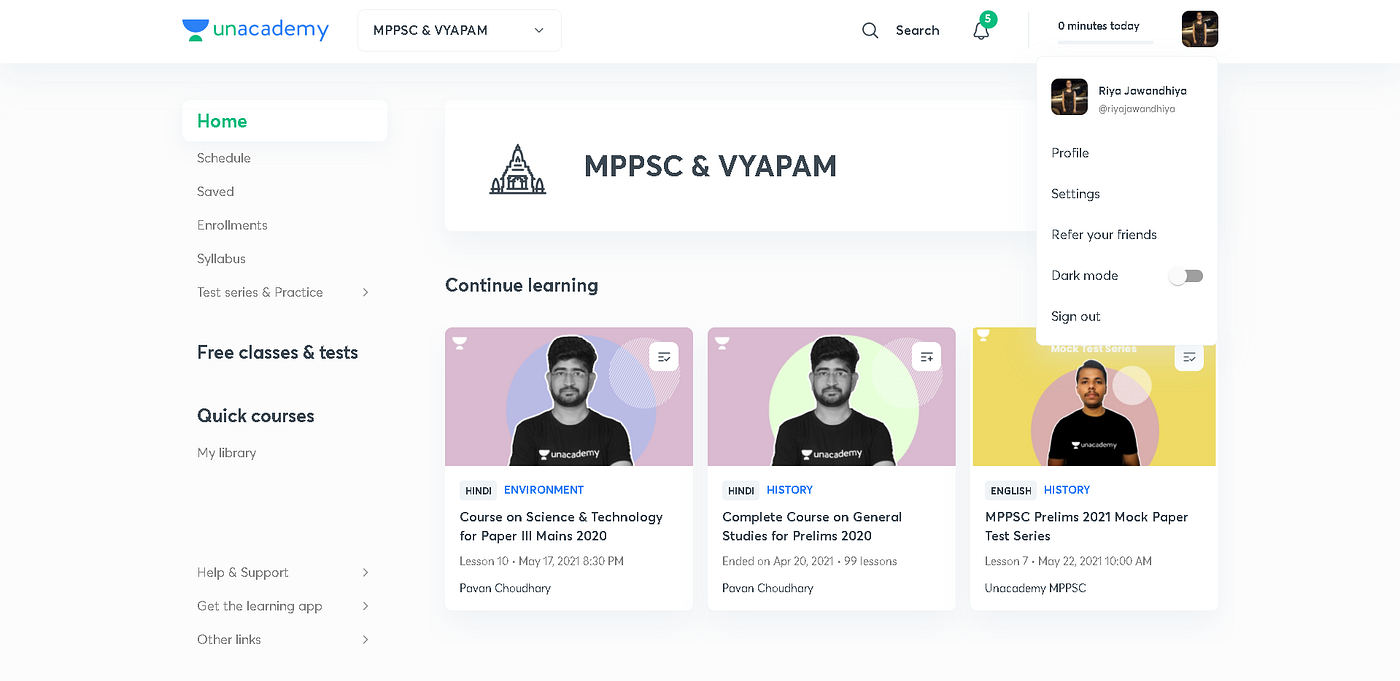Click playlist icon on Mock Paper card

click(x=1189, y=356)
